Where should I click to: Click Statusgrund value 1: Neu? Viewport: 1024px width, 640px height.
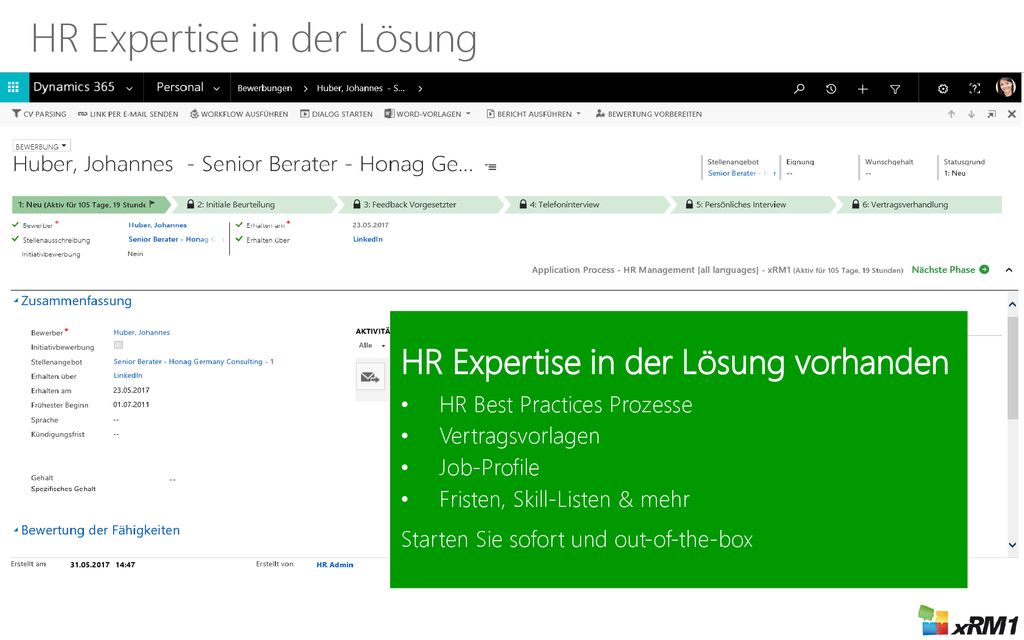tap(954, 173)
